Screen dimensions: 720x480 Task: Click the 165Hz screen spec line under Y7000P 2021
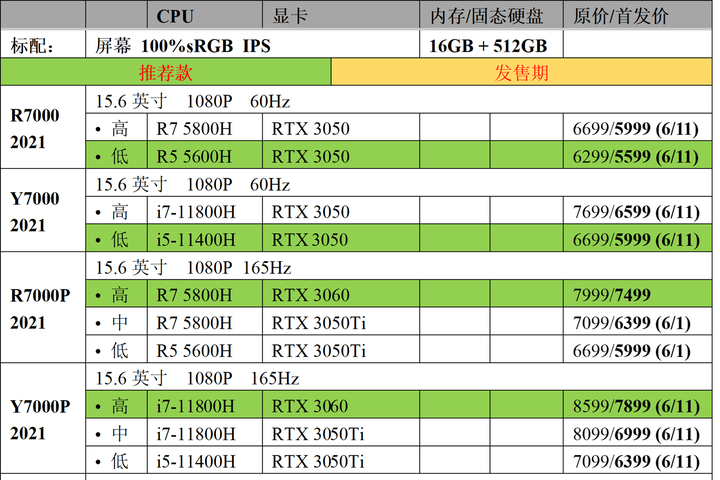[x=197, y=378]
